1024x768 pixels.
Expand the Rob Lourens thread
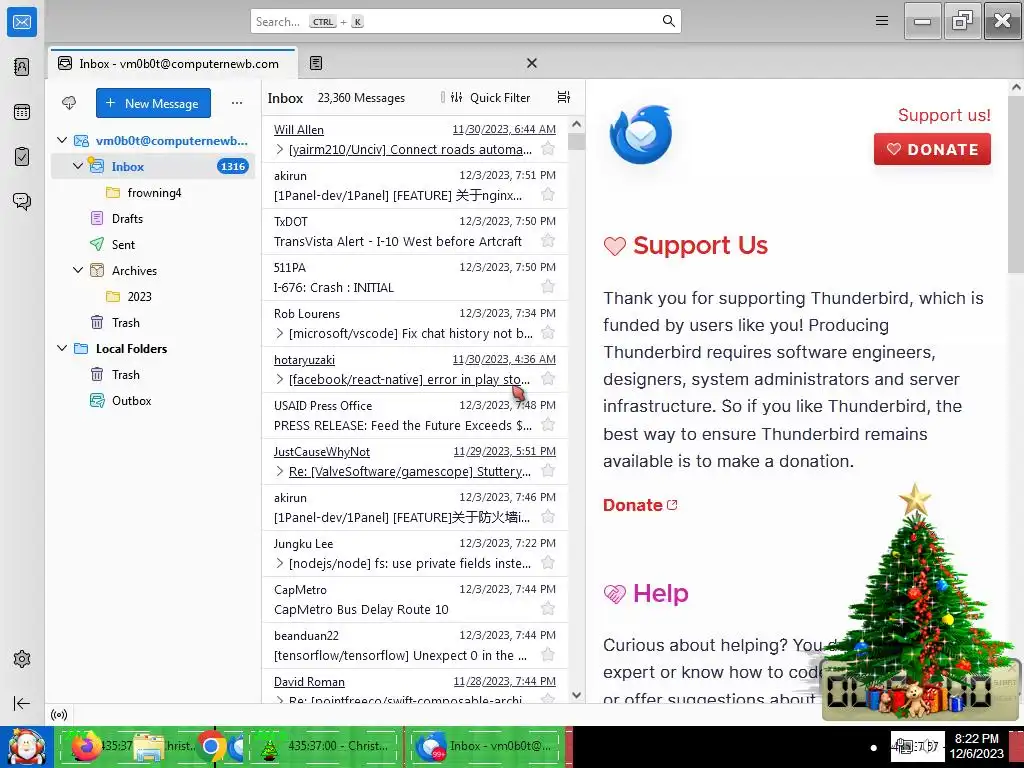point(280,334)
